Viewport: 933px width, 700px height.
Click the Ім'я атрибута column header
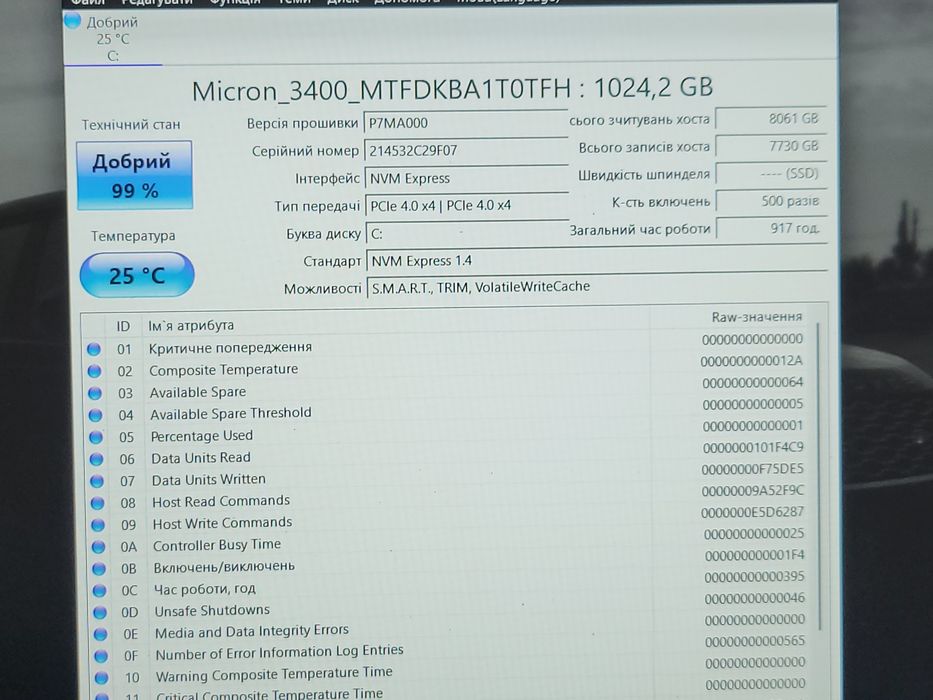coord(191,326)
